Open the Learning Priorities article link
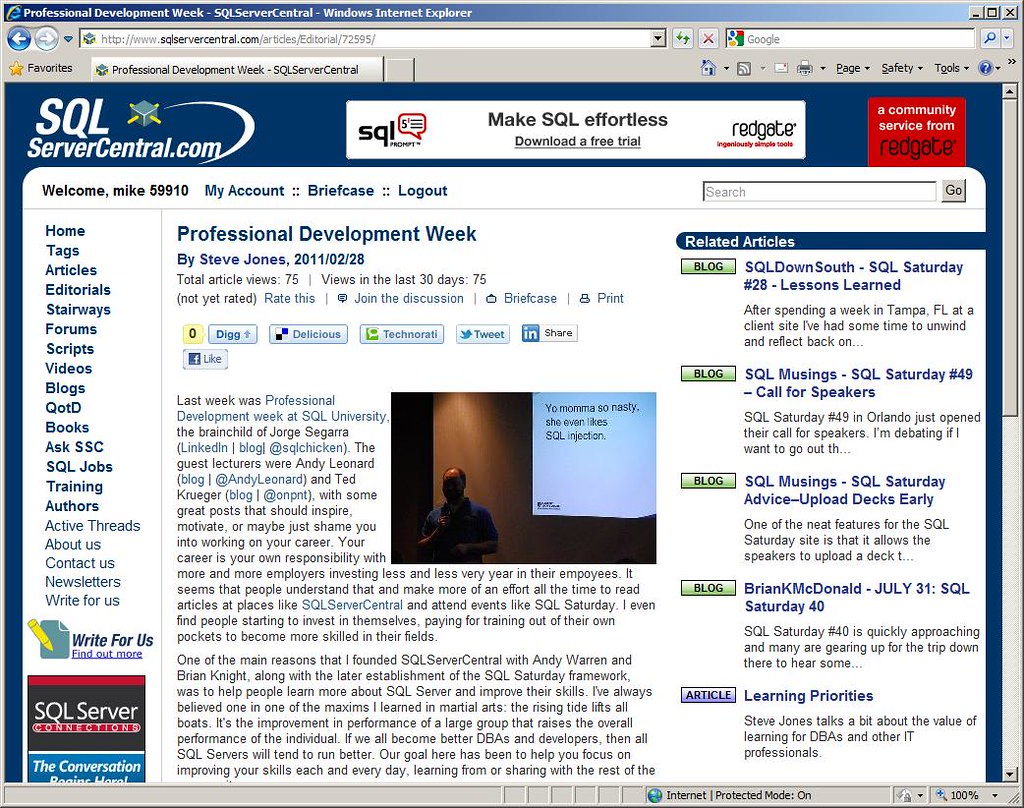 808,696
